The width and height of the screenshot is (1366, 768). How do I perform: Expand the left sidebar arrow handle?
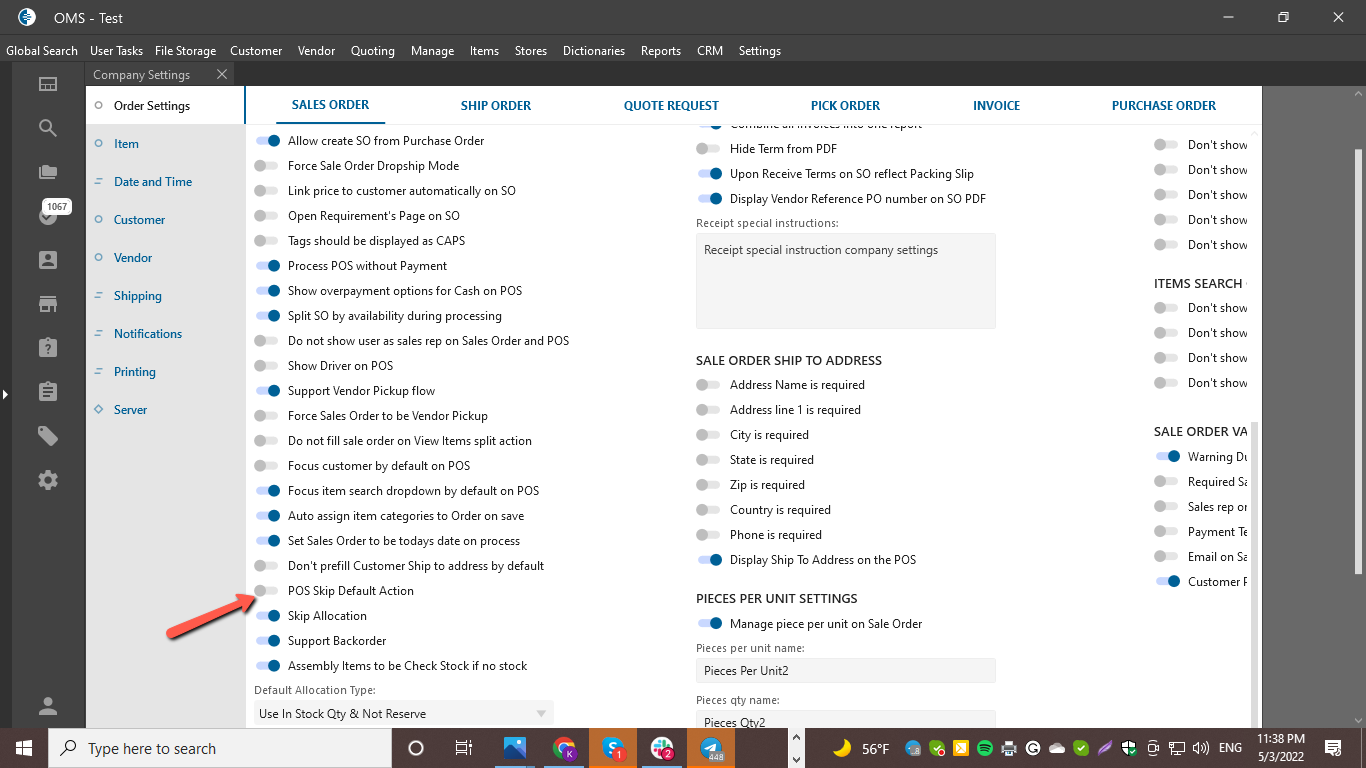tap(5, 395)
